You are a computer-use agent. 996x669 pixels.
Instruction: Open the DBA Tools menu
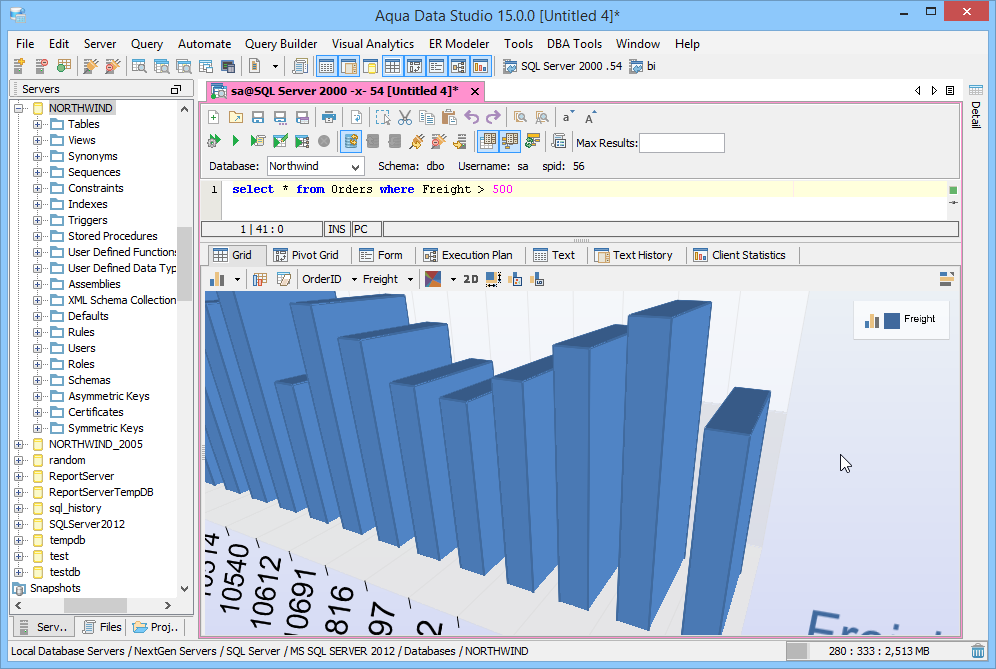pyautogui.click(x=574, y=44)
